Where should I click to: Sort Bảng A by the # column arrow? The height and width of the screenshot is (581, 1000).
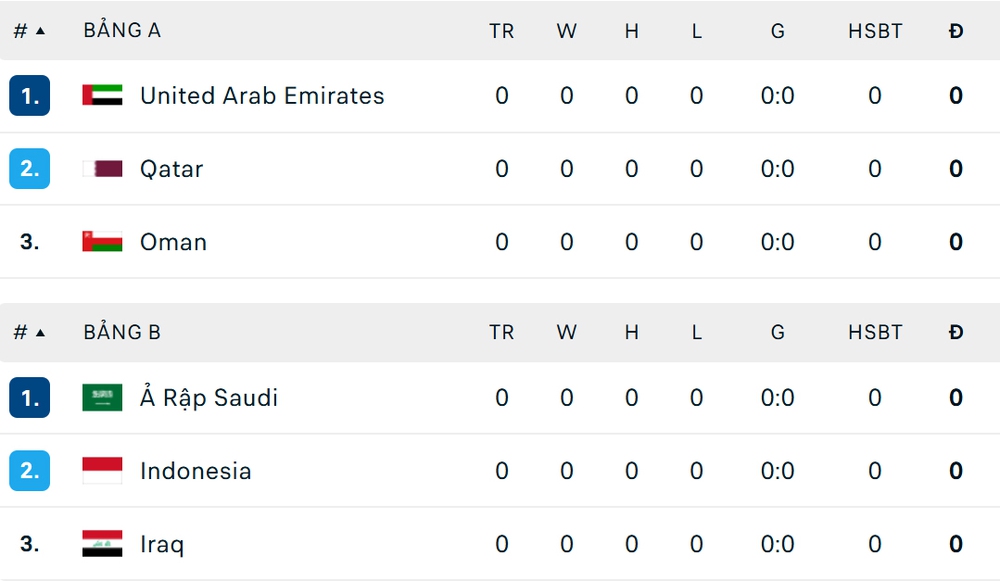click(x=40, y=31)
